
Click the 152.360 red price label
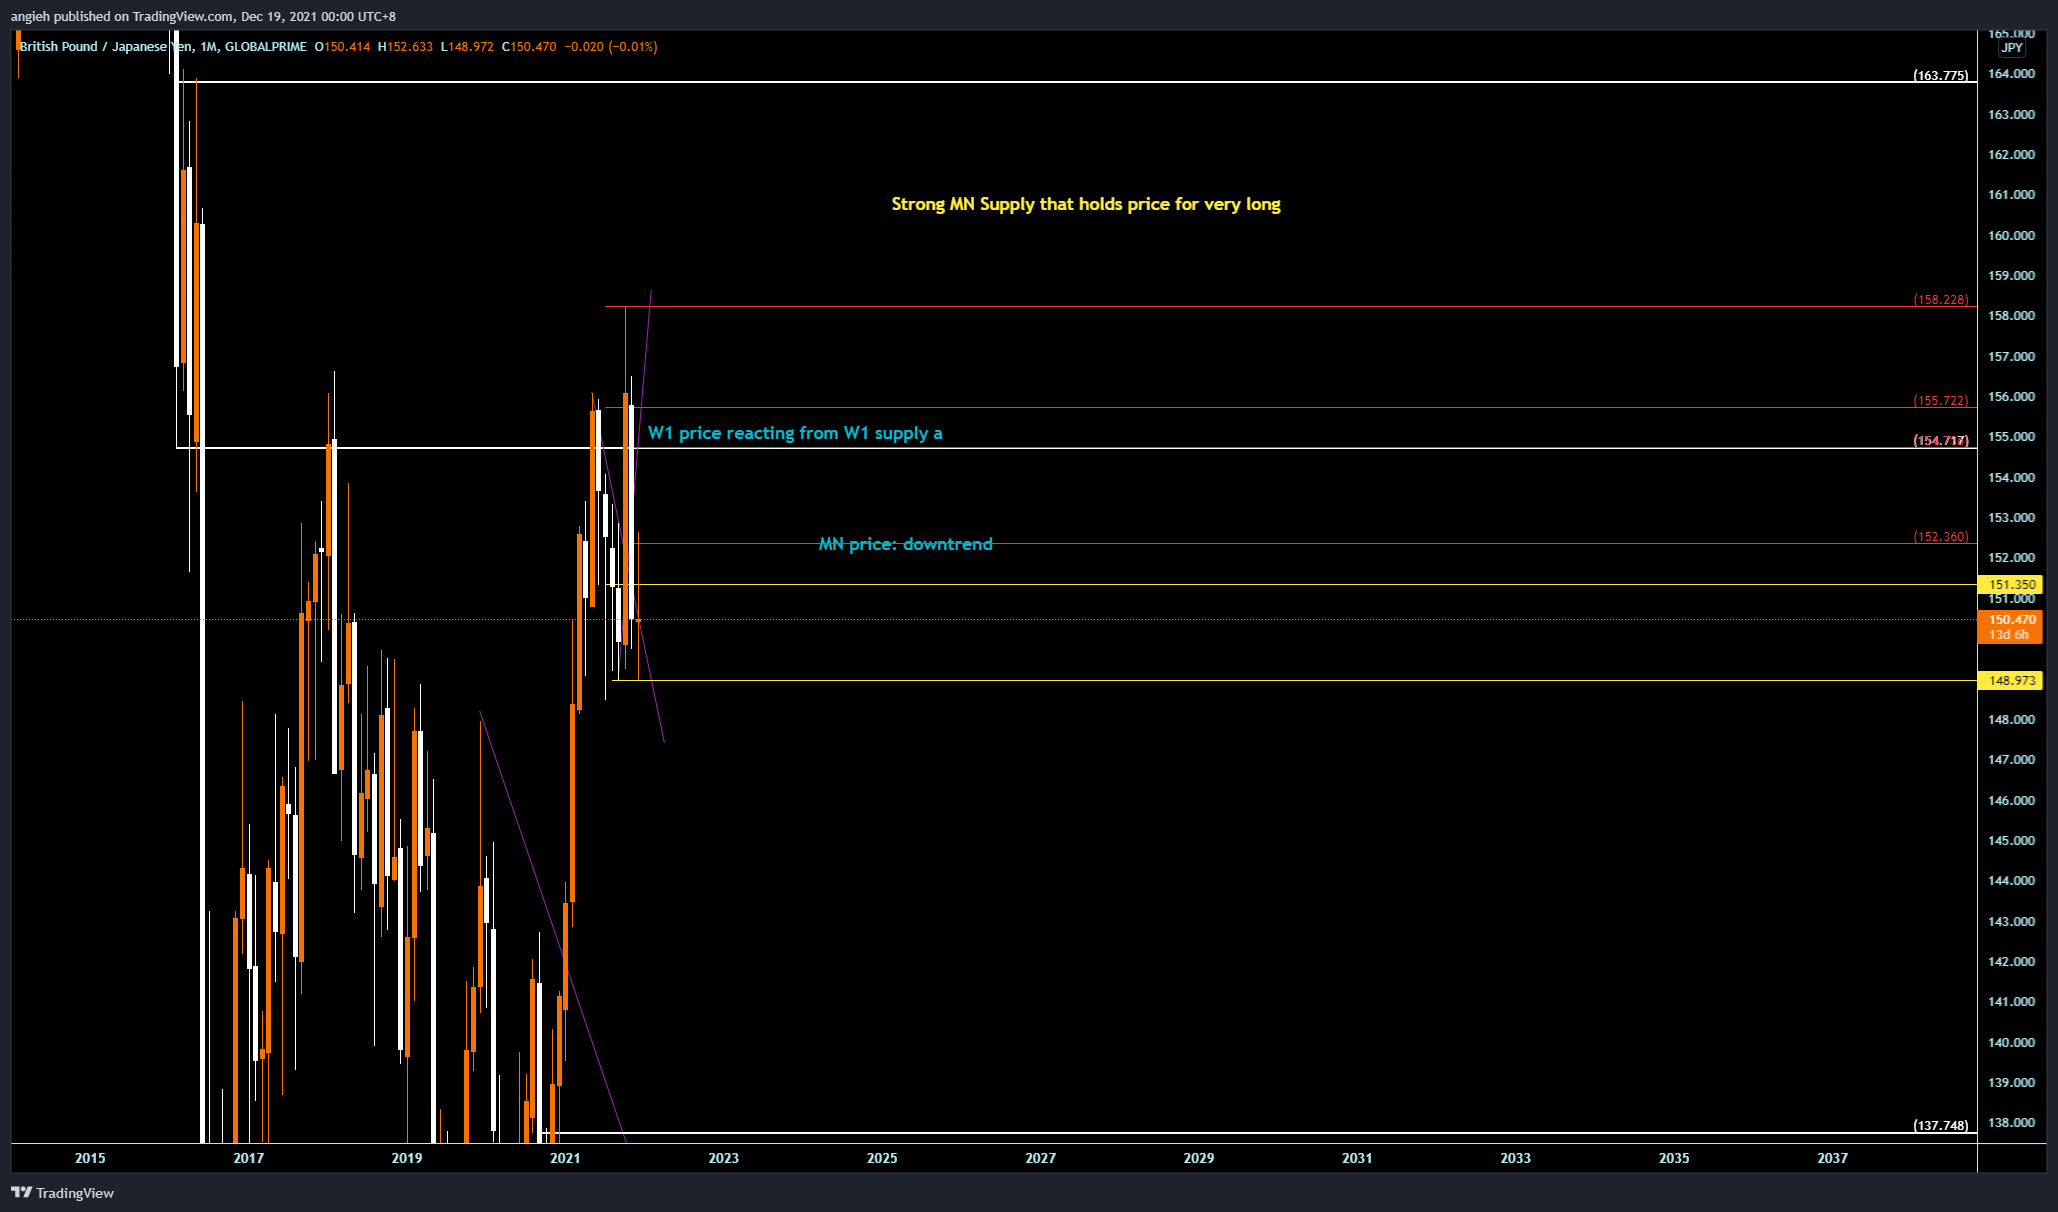click(x=1940, y=536)
